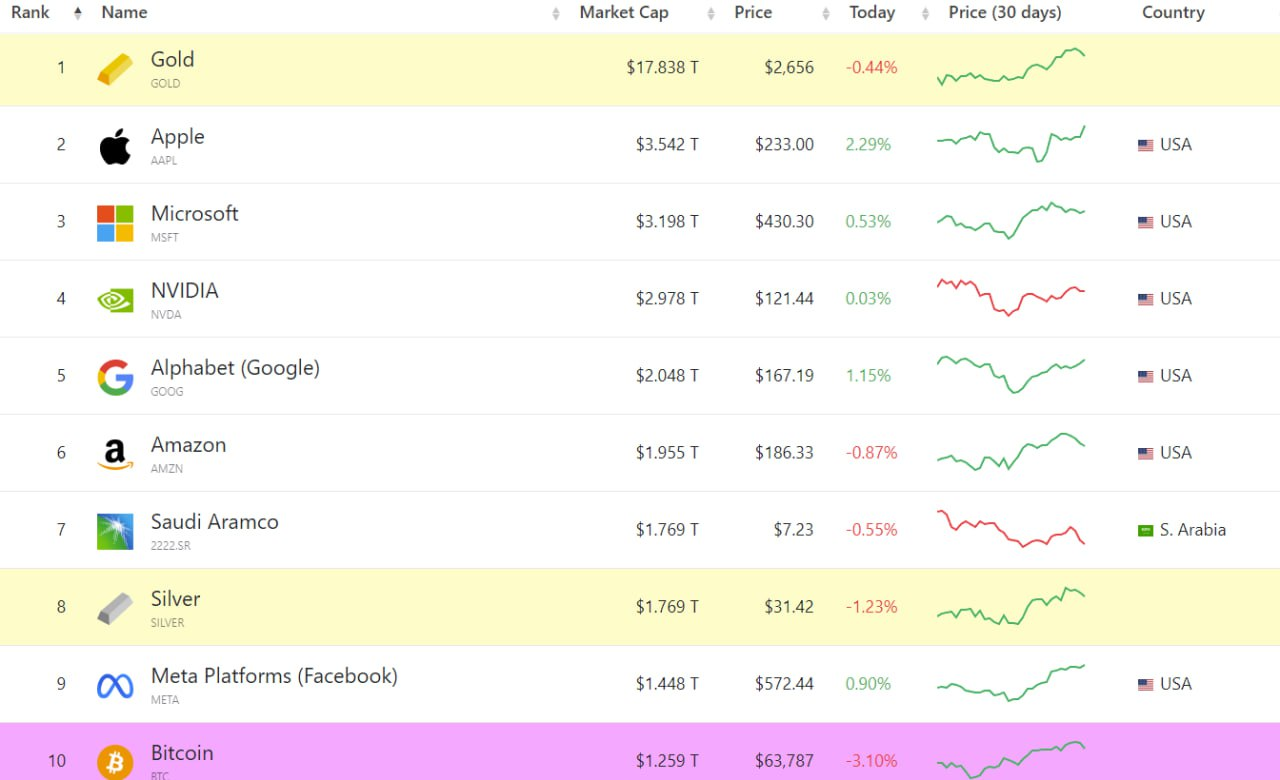Click the Gold bar icon

pos(115,69)
